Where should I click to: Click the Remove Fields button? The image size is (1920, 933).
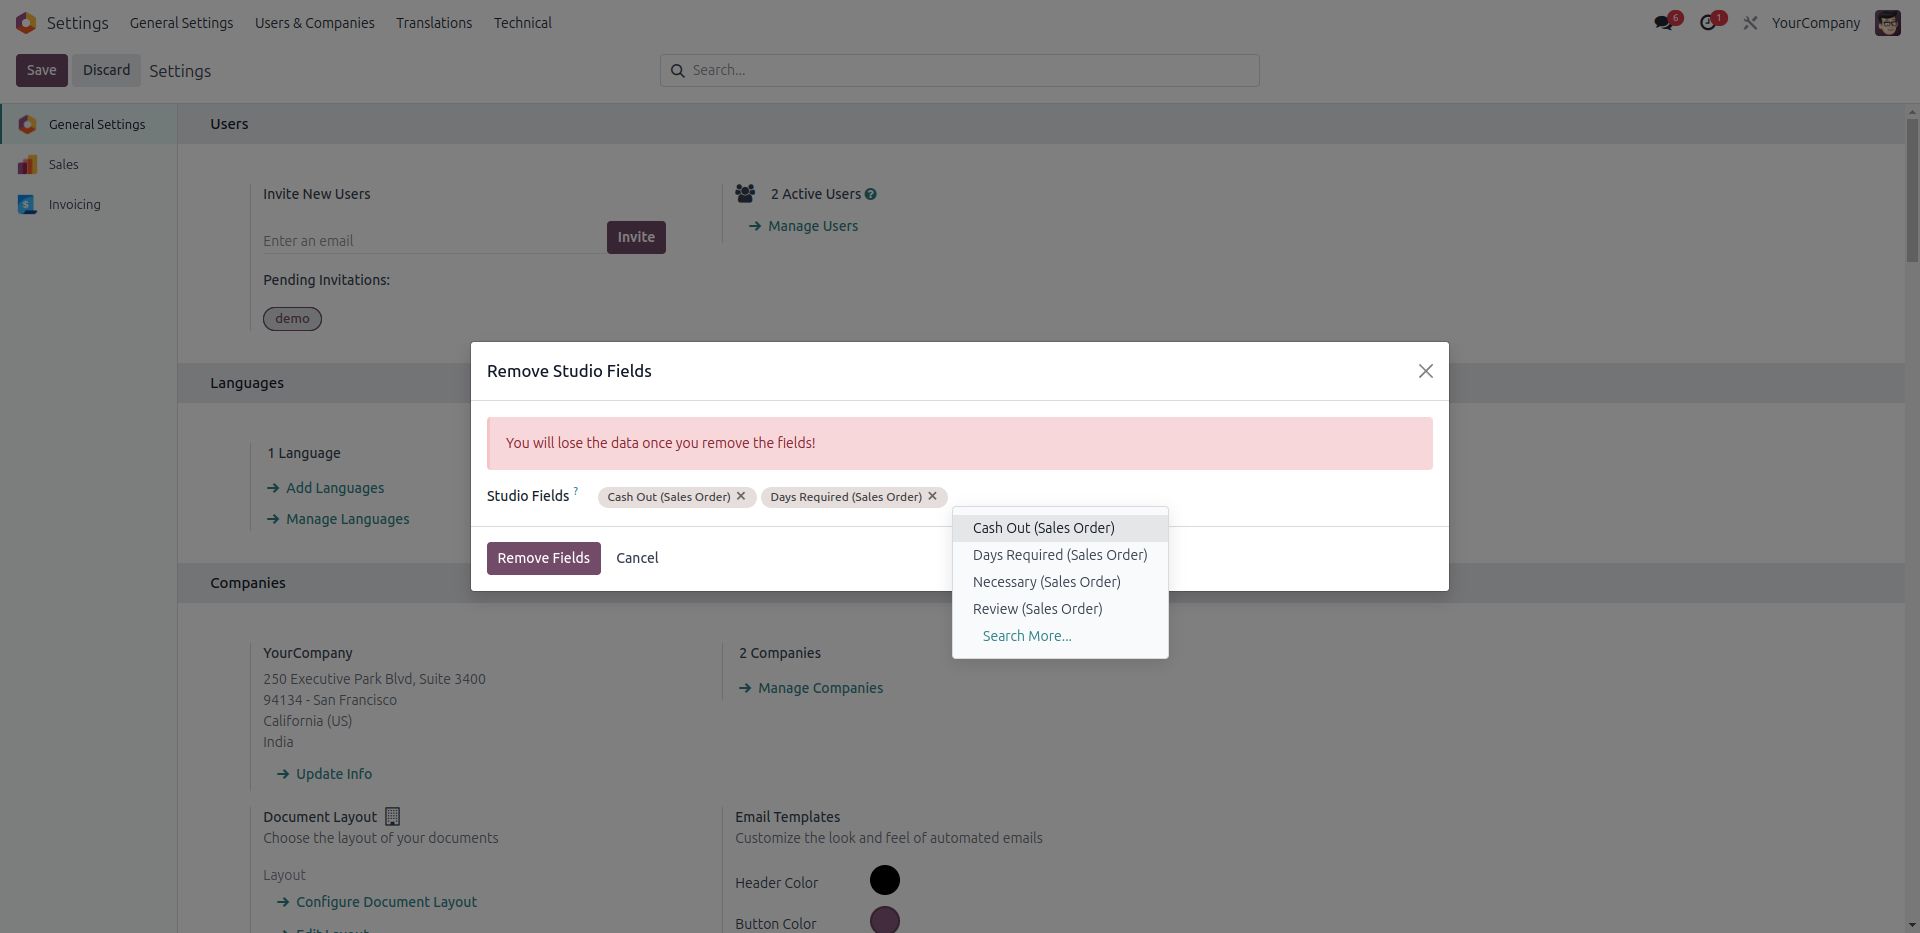(x=543, y=558)
